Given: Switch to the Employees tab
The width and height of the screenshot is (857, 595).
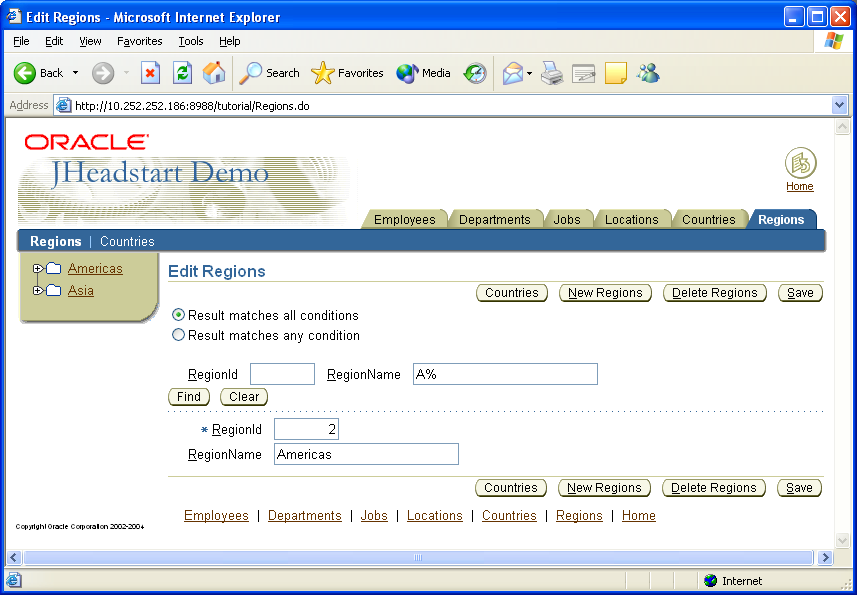Looking at the screenshot, I should [x=404, y=220].
